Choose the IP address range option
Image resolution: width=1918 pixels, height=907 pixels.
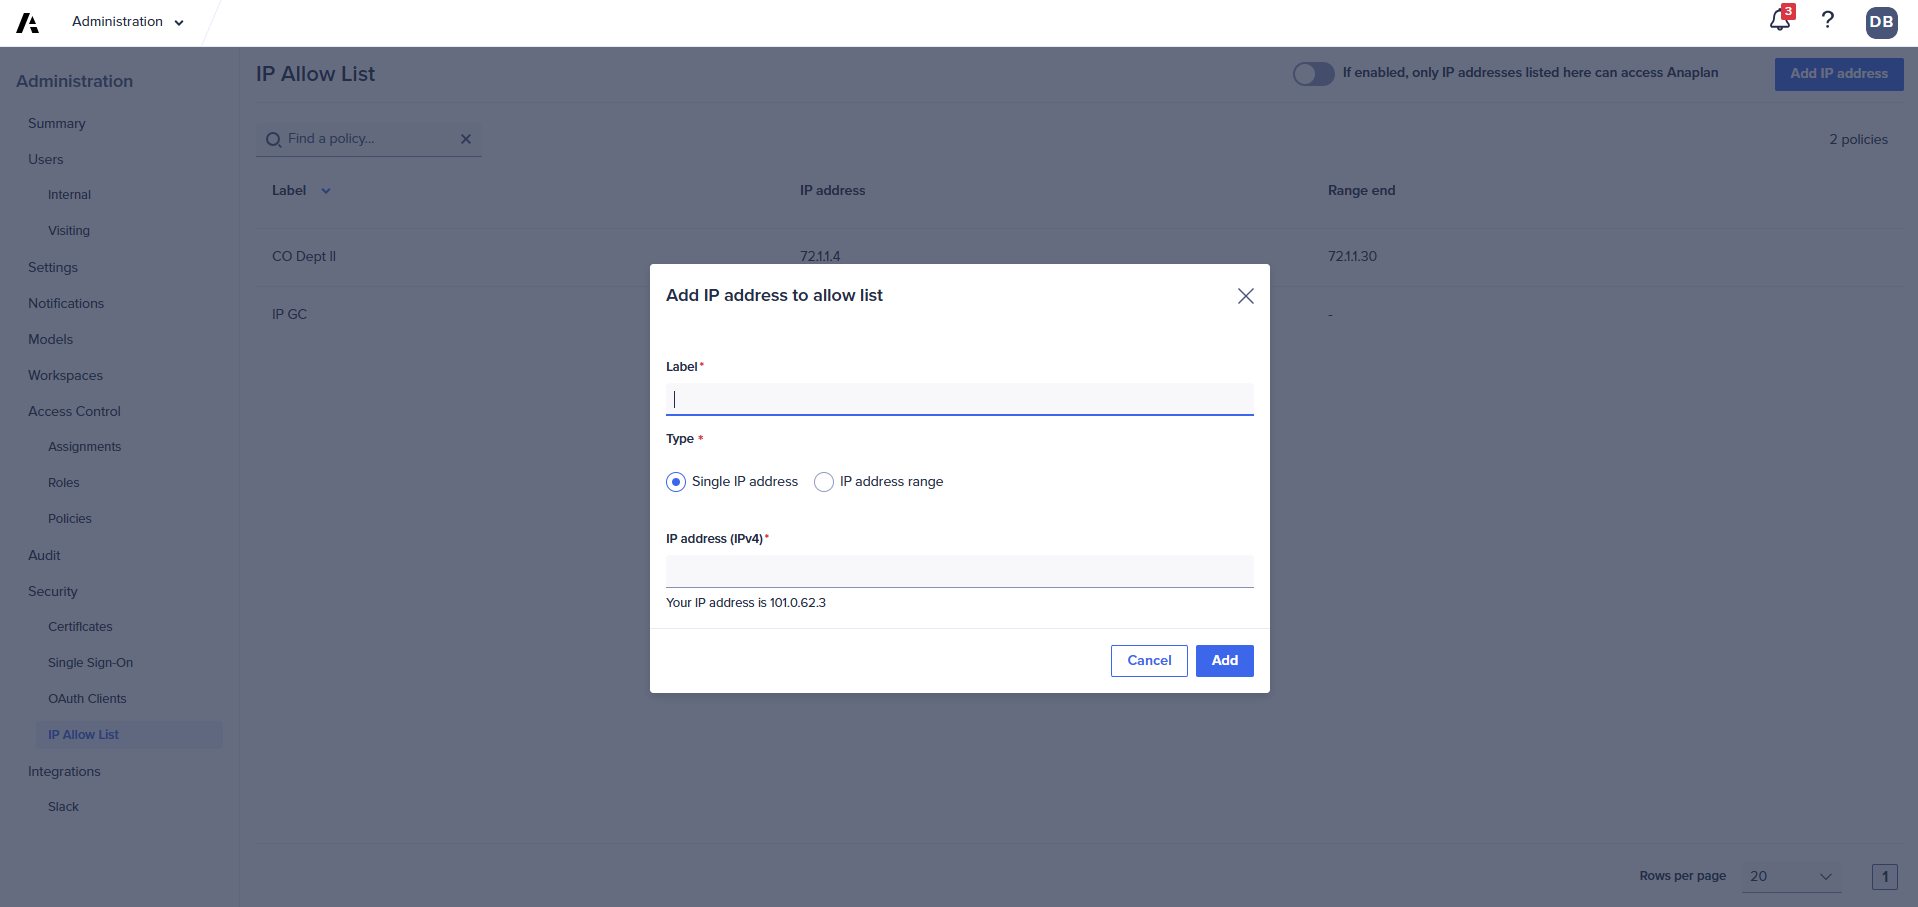[824, 481]
